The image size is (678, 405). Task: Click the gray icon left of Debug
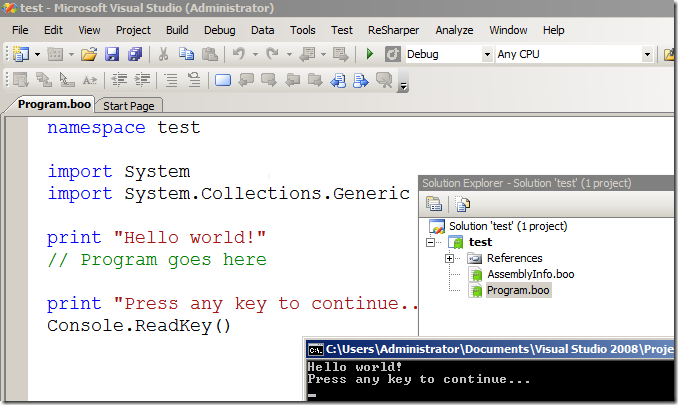(393, 54)
